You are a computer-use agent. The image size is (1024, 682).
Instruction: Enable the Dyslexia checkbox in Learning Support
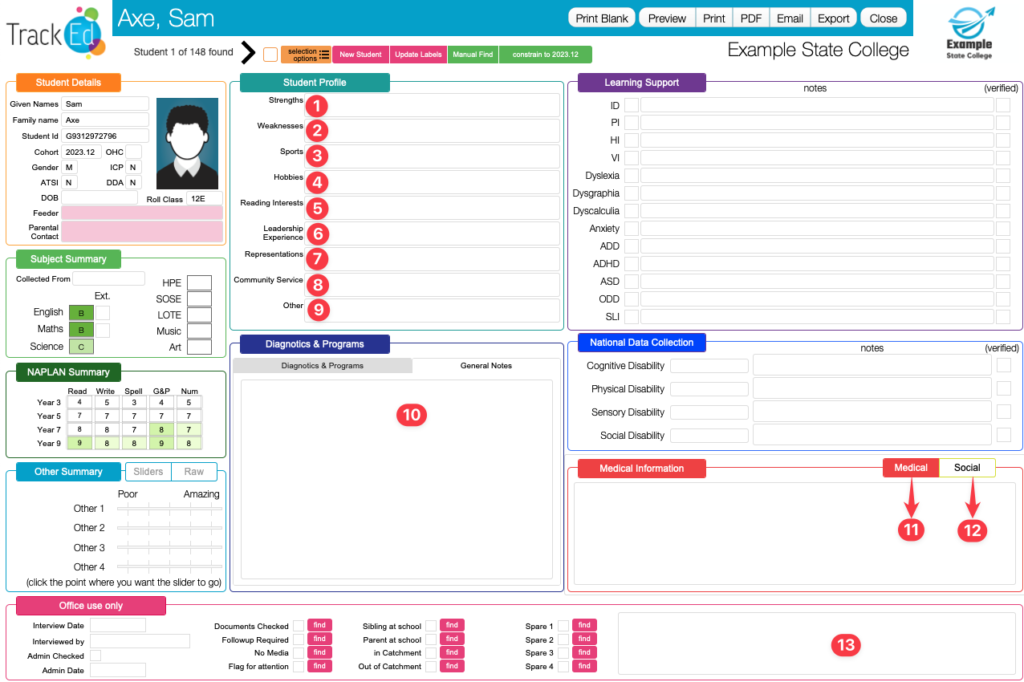point(632,176)
